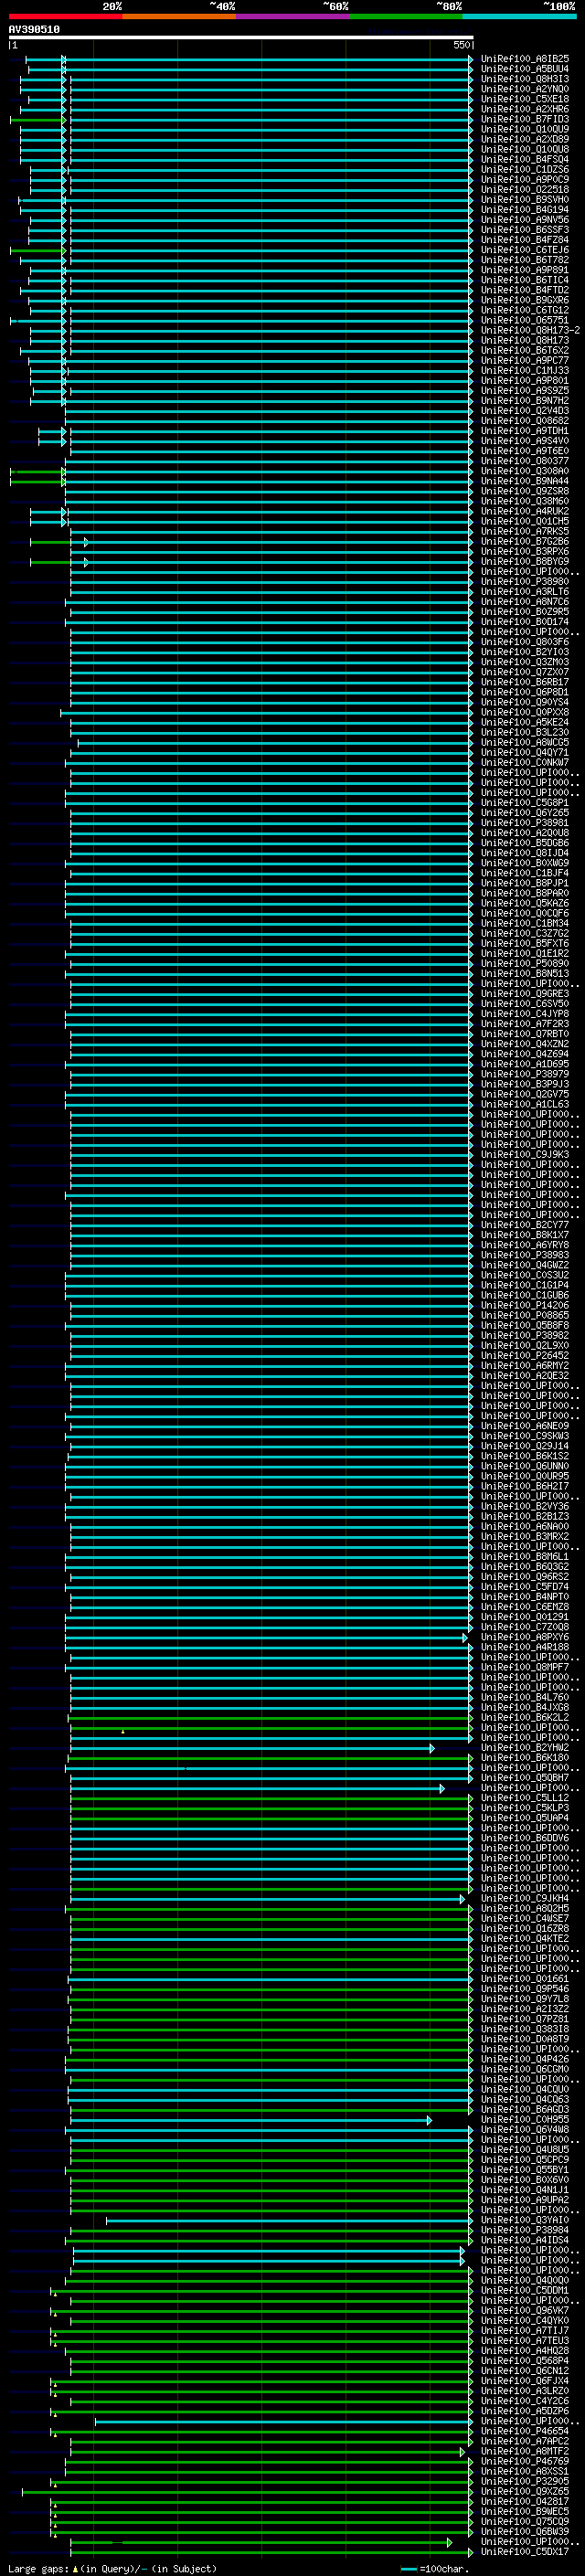Select label UniRef100_O42817
585x2576 pixels.
[525, 2502]
